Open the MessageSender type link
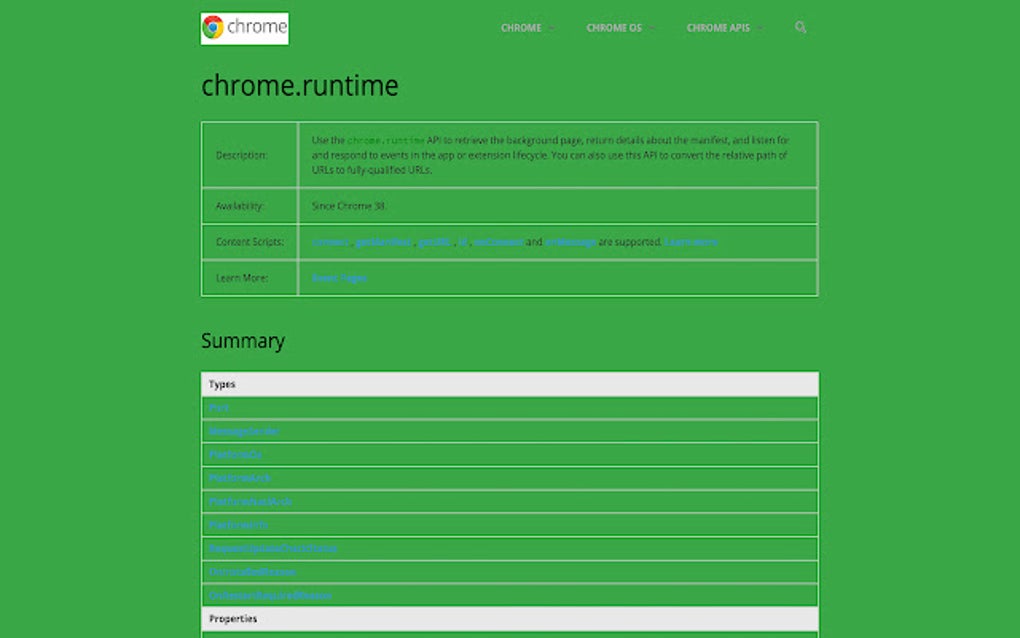Viewport: 1020px width, 638px height. click(x=245, y=430)
